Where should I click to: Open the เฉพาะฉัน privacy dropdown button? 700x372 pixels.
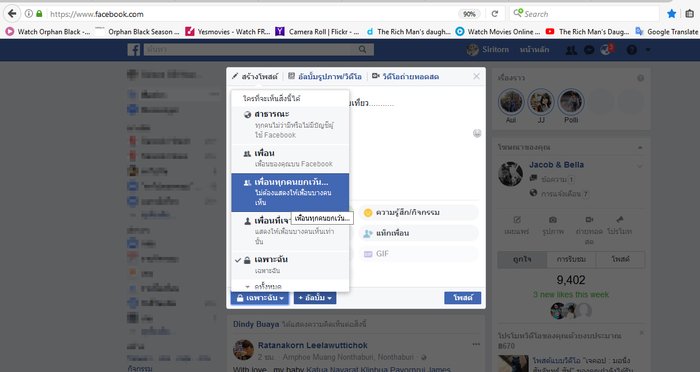pyautogui.click(x=260, y=298)
